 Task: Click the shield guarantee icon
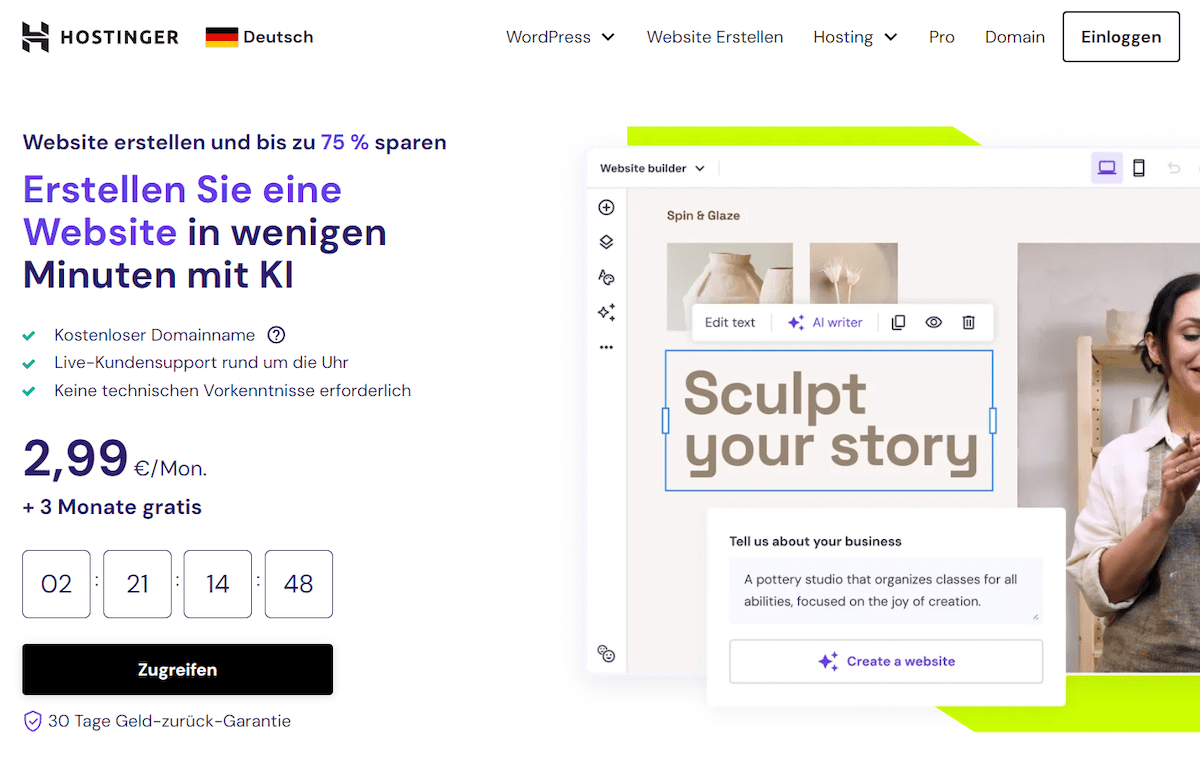point(32,721)
